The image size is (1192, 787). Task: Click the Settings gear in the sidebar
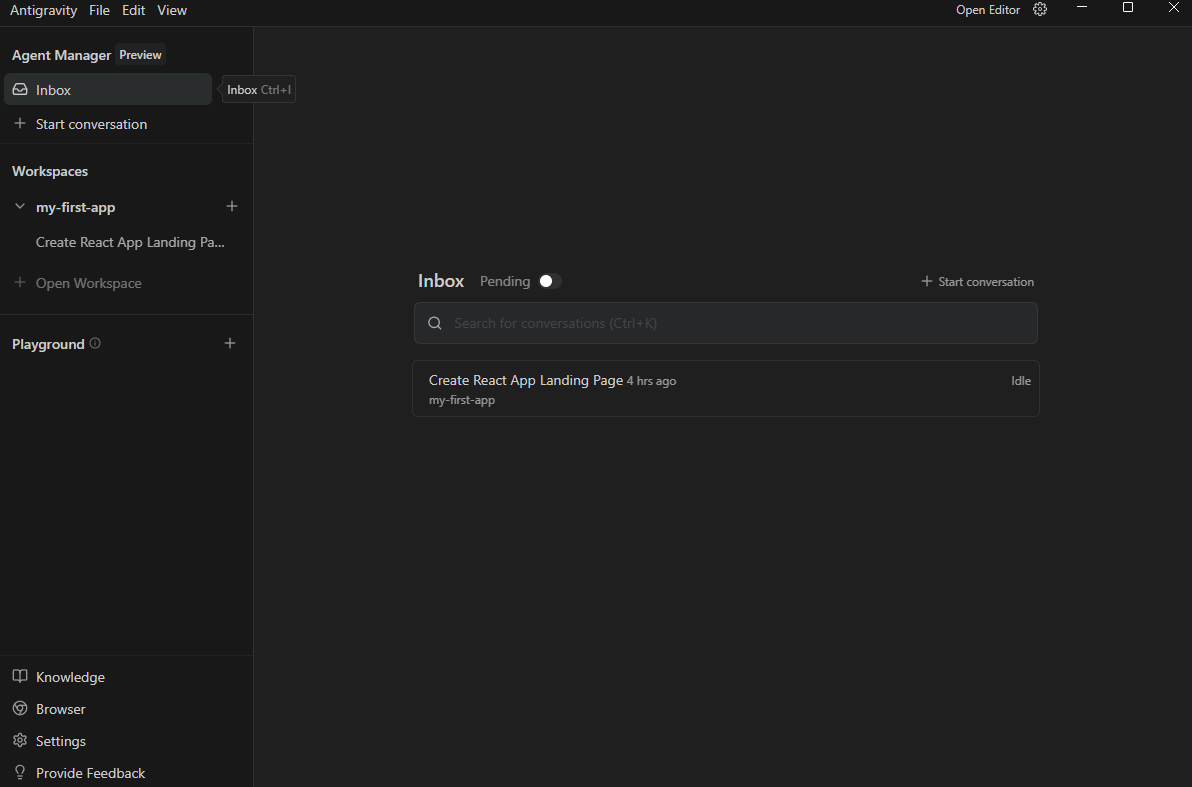[20, 741]
